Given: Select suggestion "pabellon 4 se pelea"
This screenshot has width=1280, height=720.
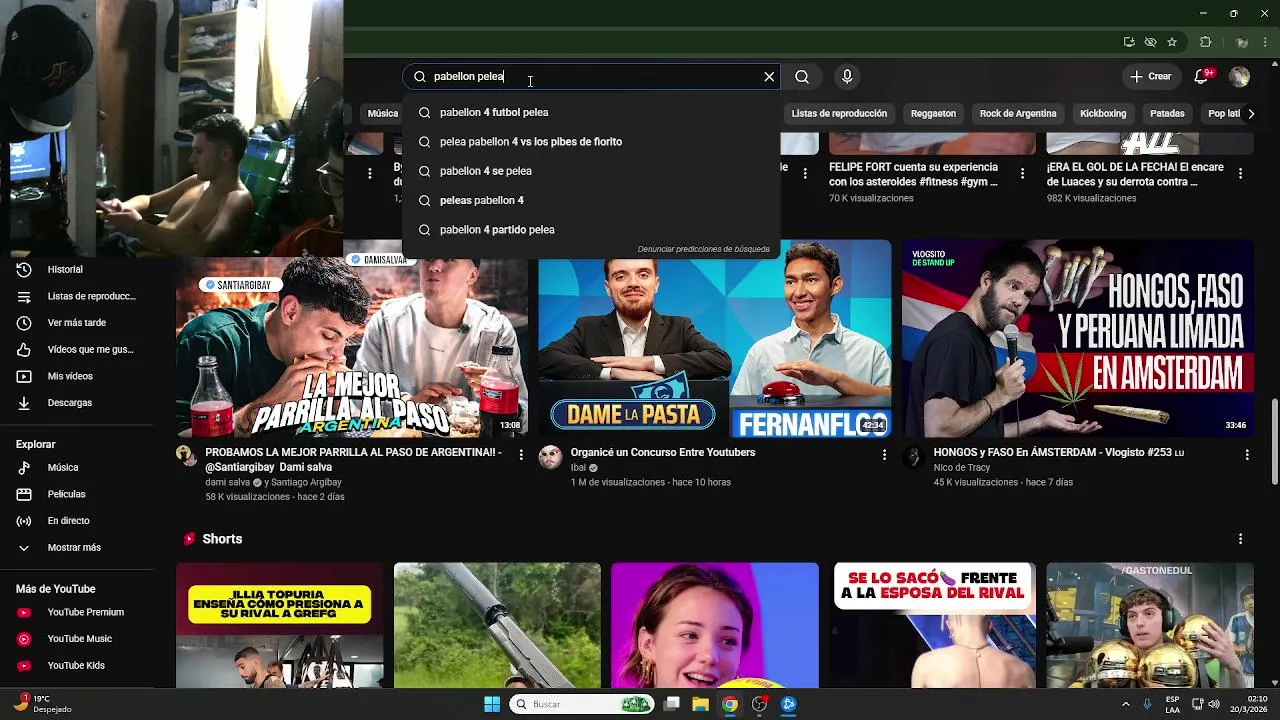Looking at the screenshot, I should tap(591, 171).
